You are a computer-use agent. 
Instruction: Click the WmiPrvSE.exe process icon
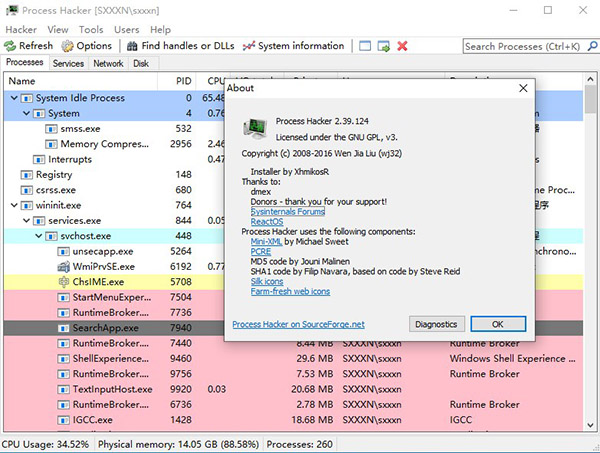(64, 267)
